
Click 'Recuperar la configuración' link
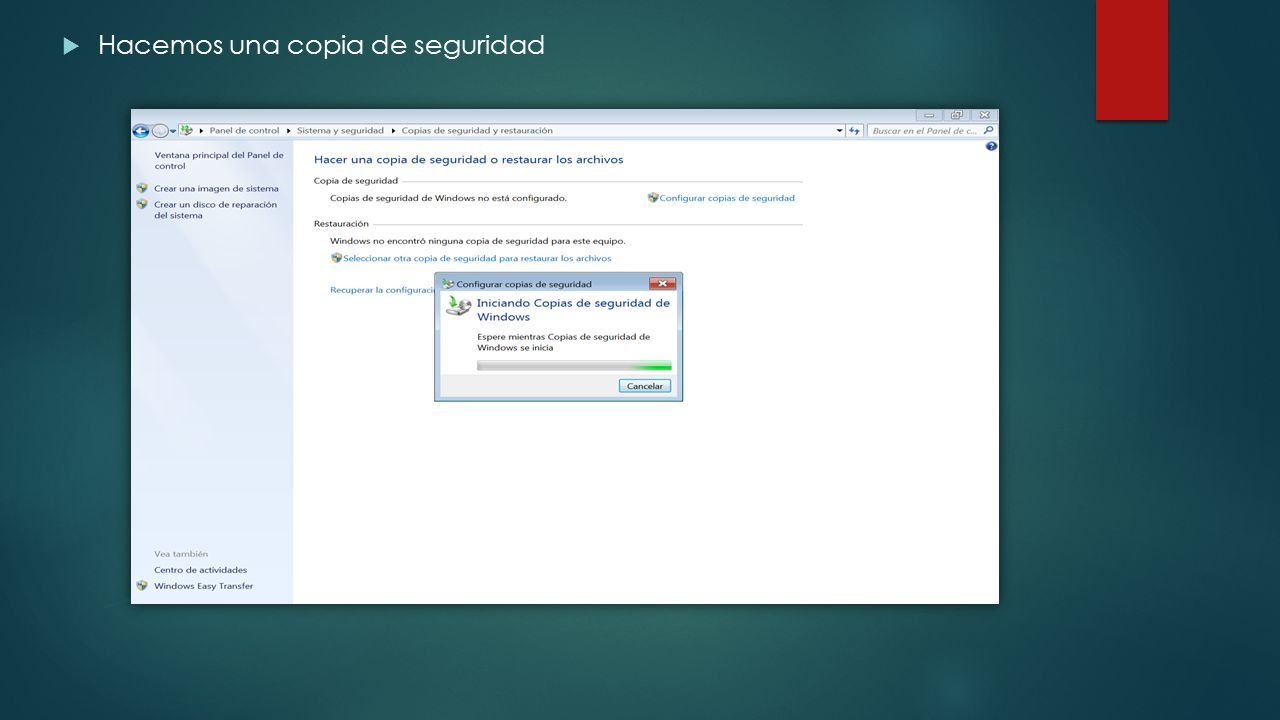(x=382, y=290)
